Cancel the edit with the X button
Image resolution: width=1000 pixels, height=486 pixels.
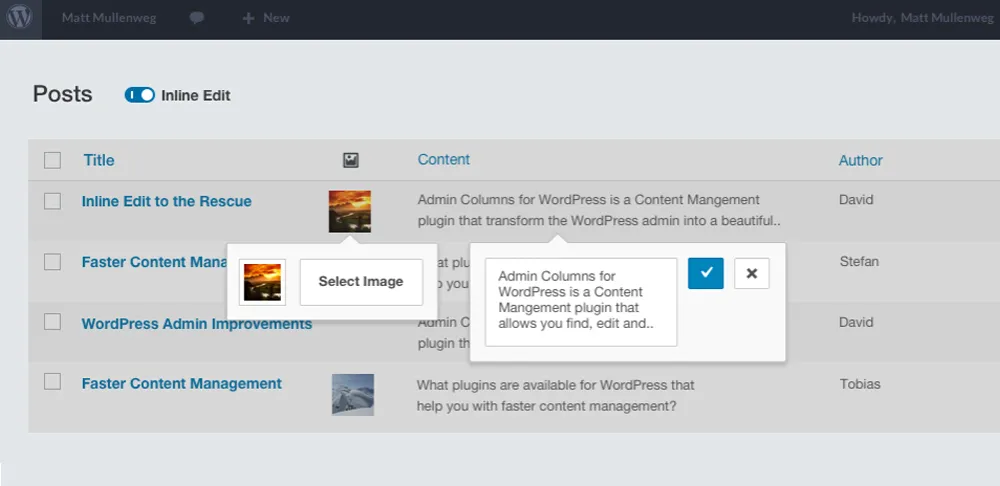pos(752,273)
